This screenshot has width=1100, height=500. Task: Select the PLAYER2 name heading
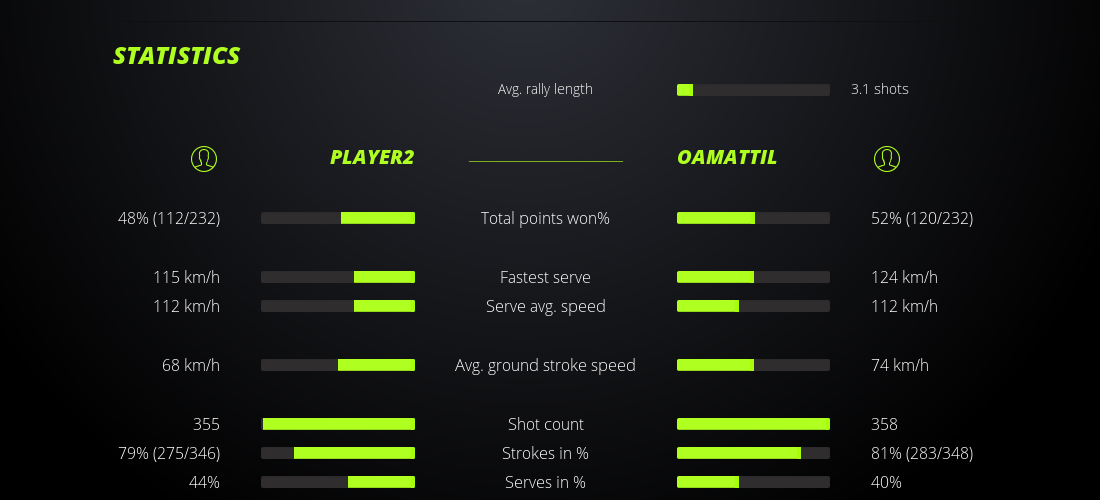click(372, 157)
